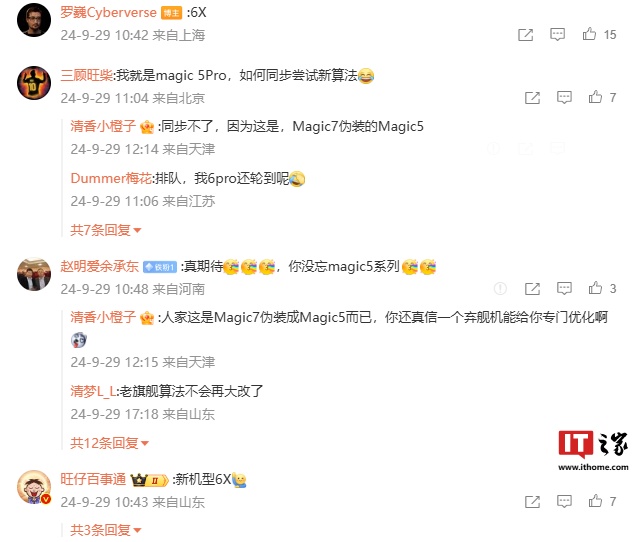The width and height of the screenshot is (633, 542).
Task: Open 清梦L_L's profile link
Action: (x=93, y=391)
